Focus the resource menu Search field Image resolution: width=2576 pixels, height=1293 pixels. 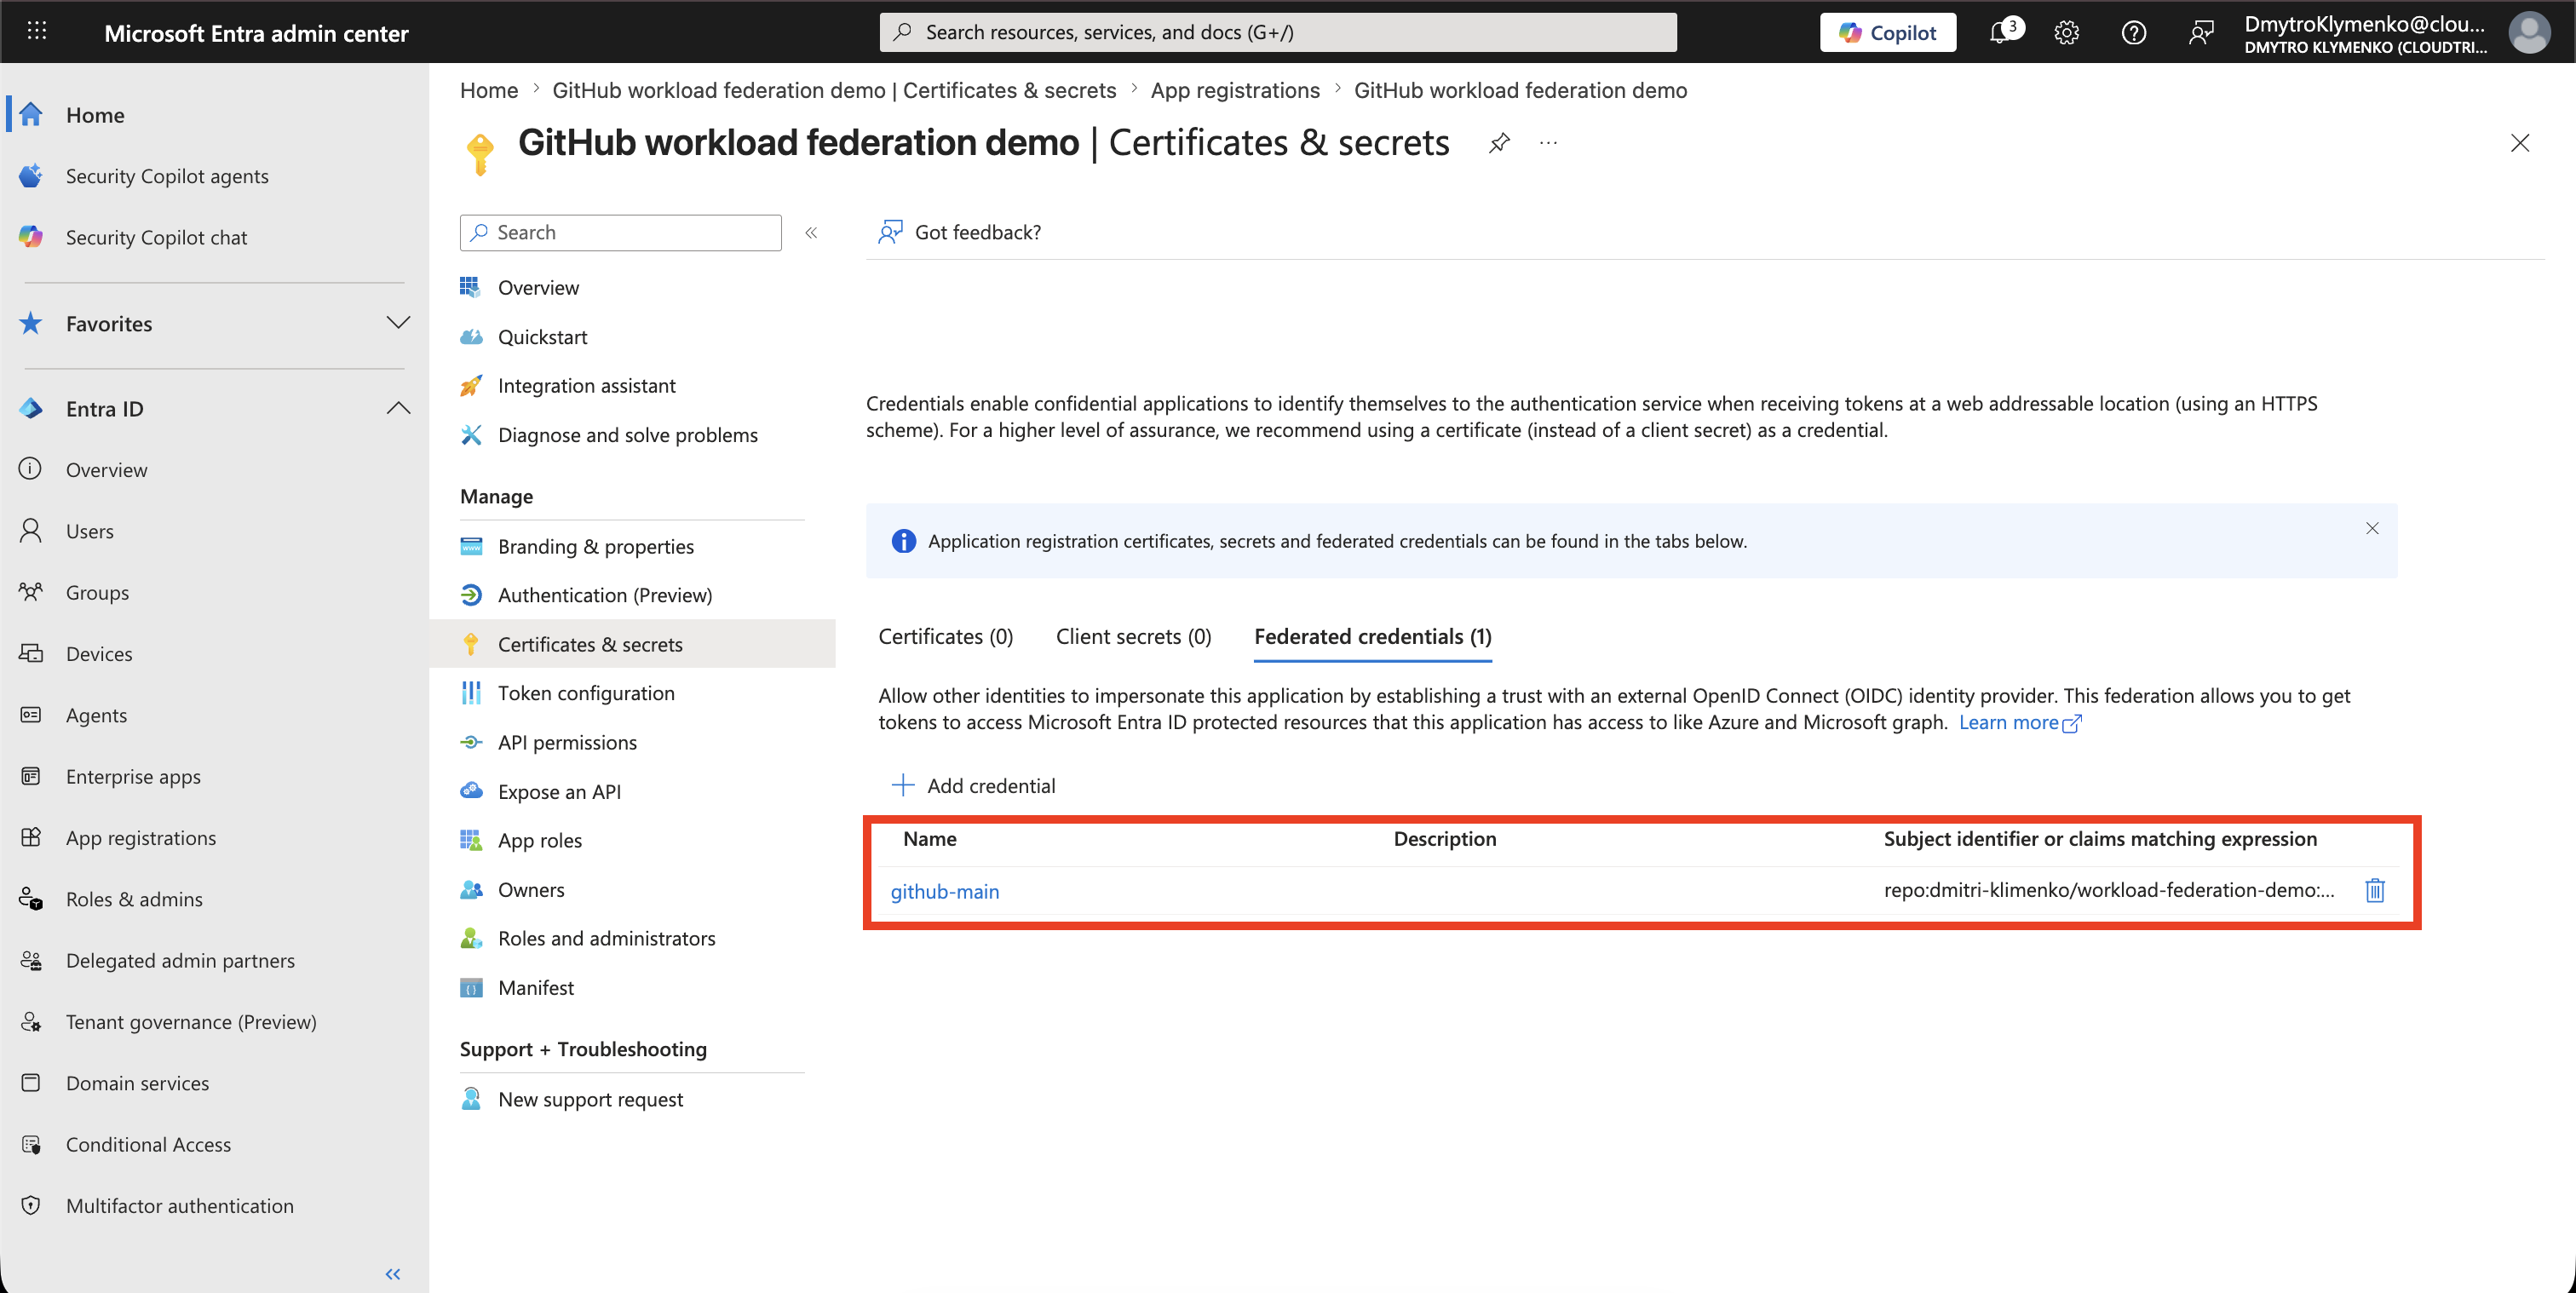[621, 232]
